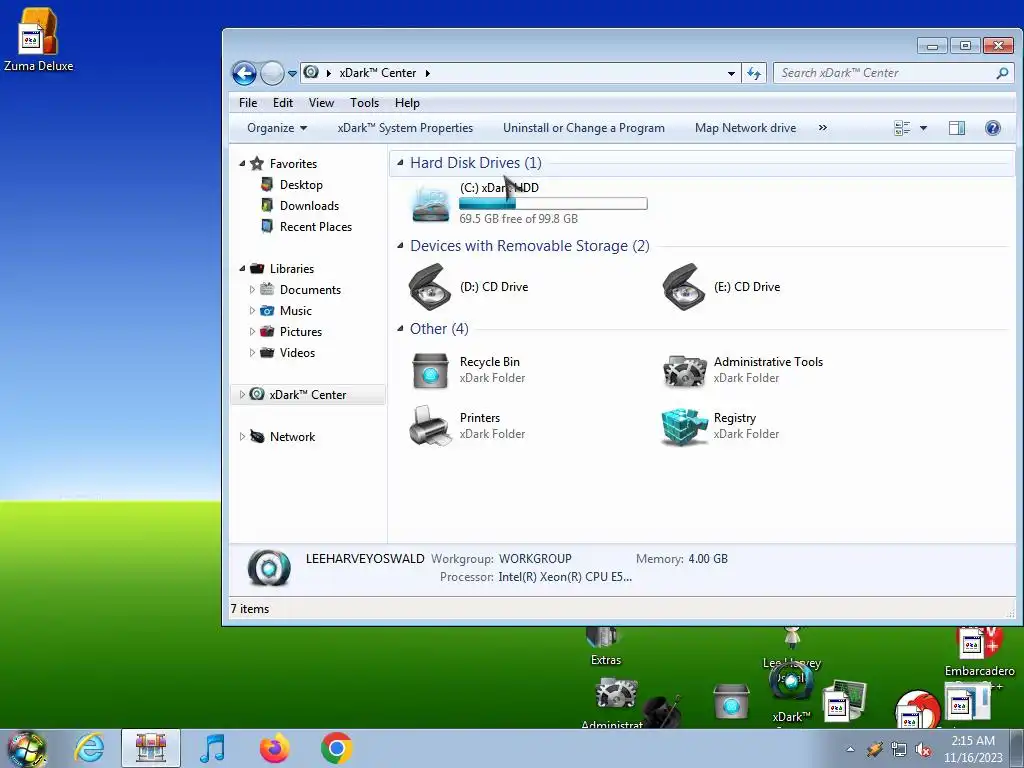Launch Google Chrome from the taskbar
This screenshot has height=768, width=1024.
[x=336, y=748]
